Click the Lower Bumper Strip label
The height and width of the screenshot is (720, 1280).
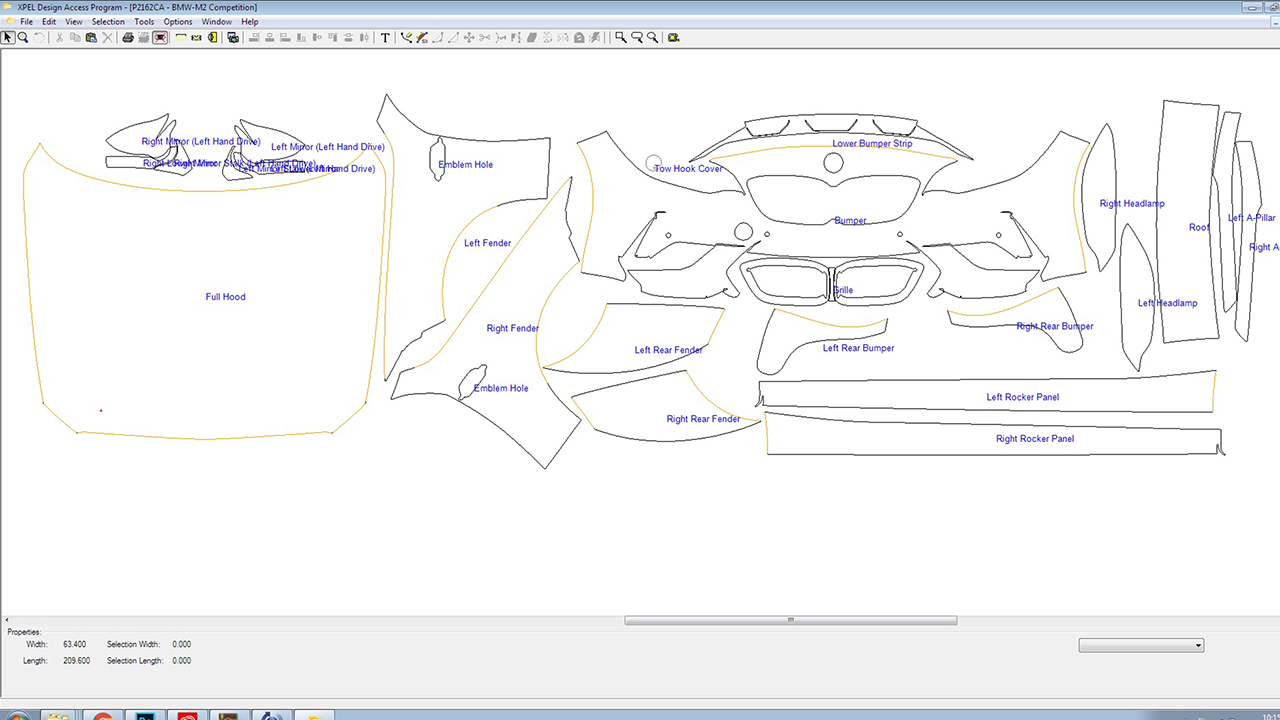(x=872, y=143)
